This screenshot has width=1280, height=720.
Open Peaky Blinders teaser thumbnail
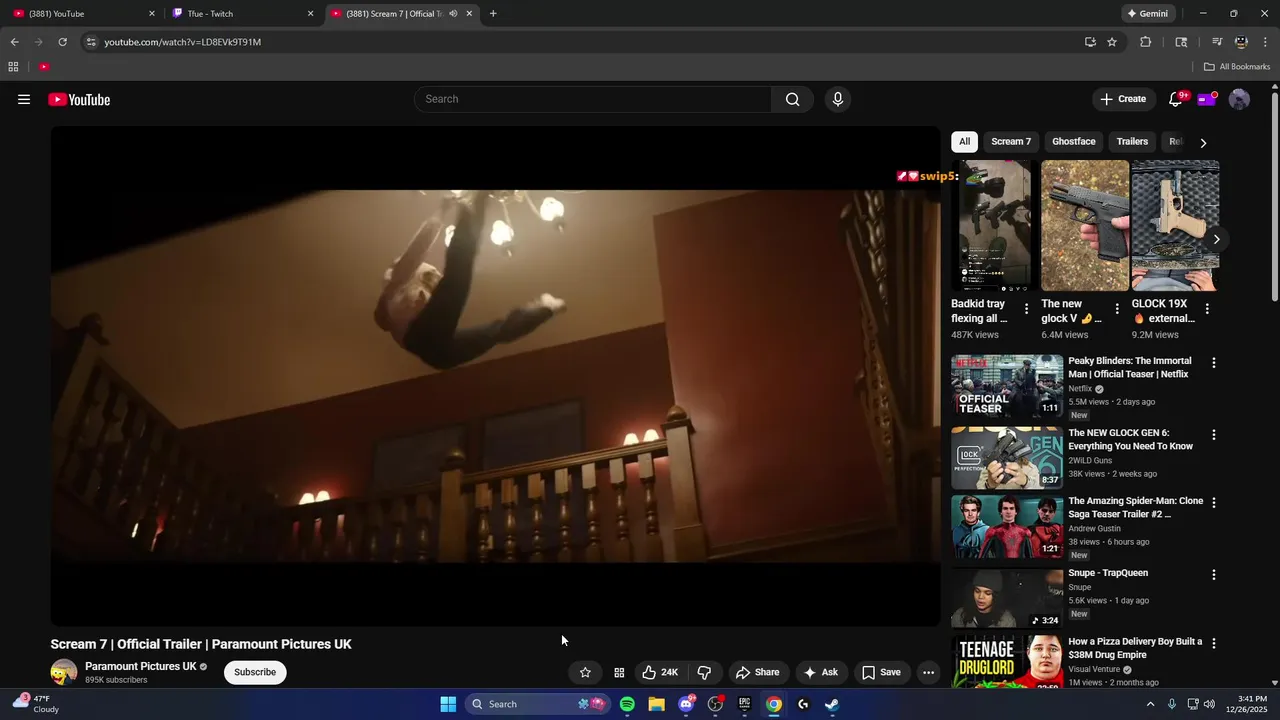[1007, 386]
